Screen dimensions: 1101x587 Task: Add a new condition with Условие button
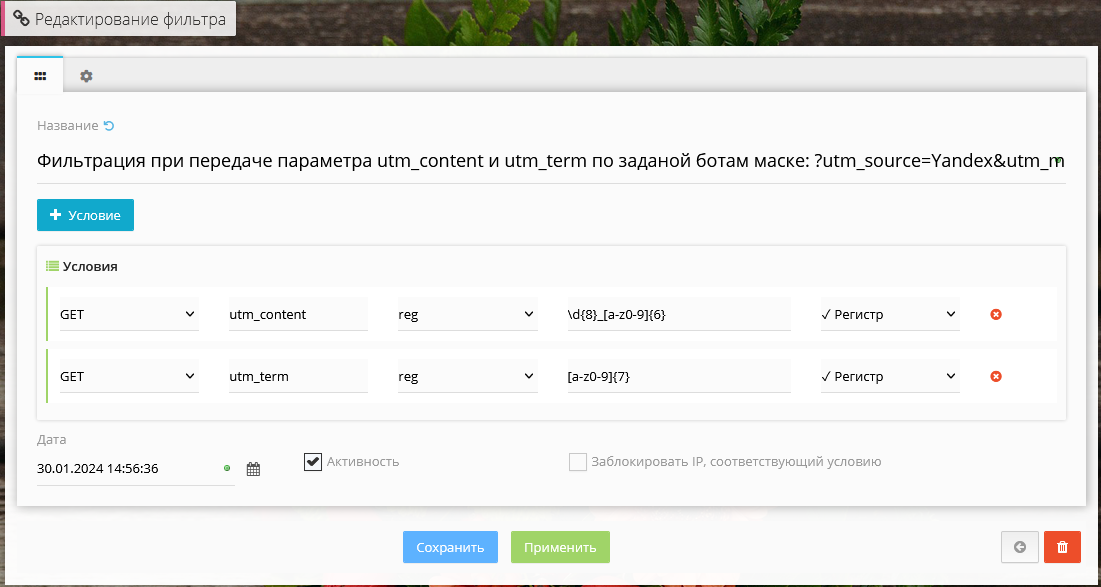click(85, 215)
